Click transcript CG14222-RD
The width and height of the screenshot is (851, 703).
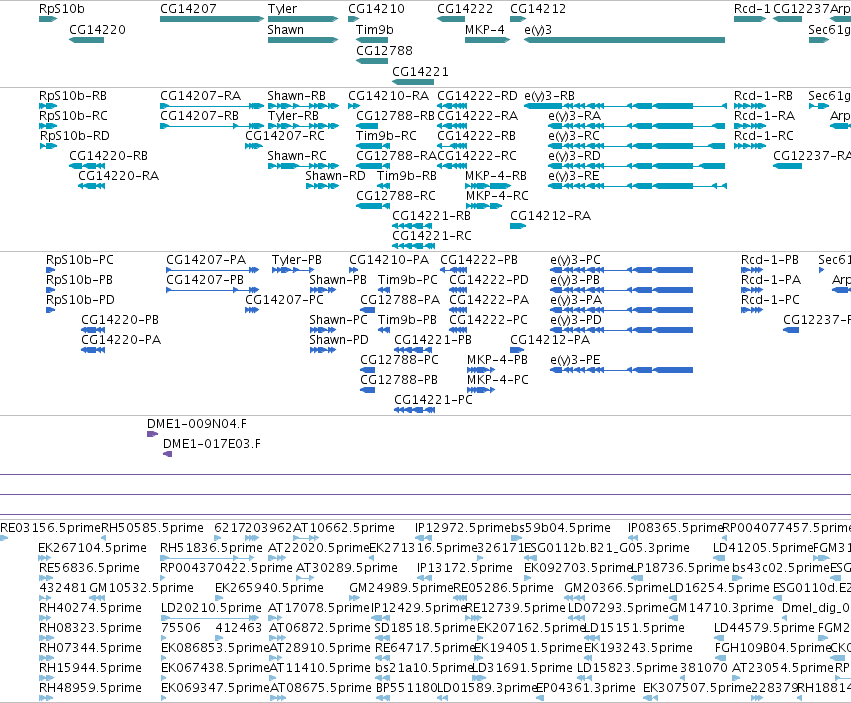coord(477,96)
